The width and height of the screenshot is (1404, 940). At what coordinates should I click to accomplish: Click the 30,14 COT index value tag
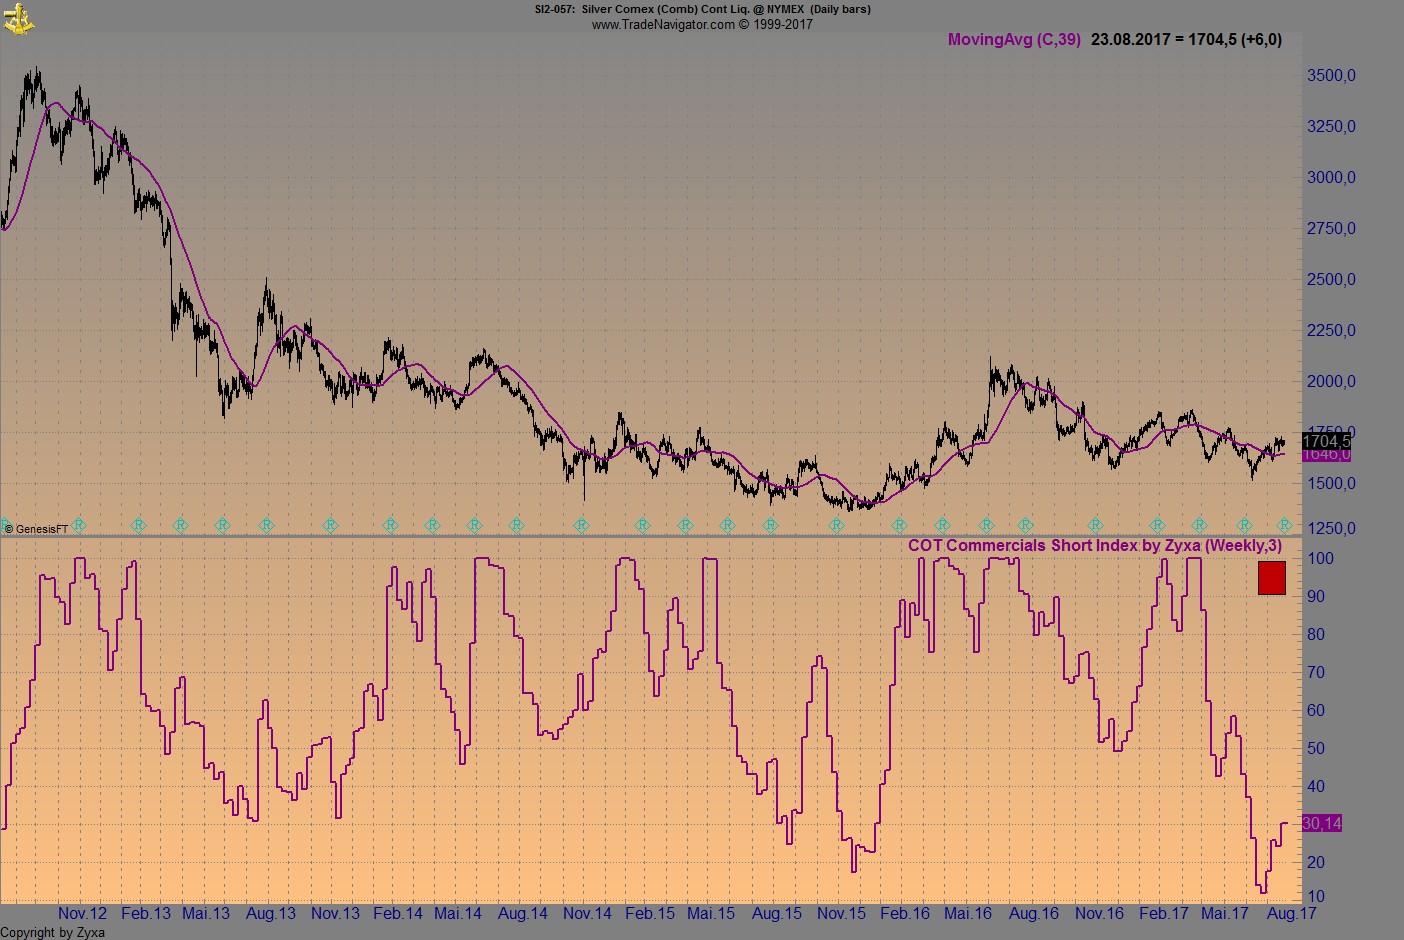pos(1321,823)
